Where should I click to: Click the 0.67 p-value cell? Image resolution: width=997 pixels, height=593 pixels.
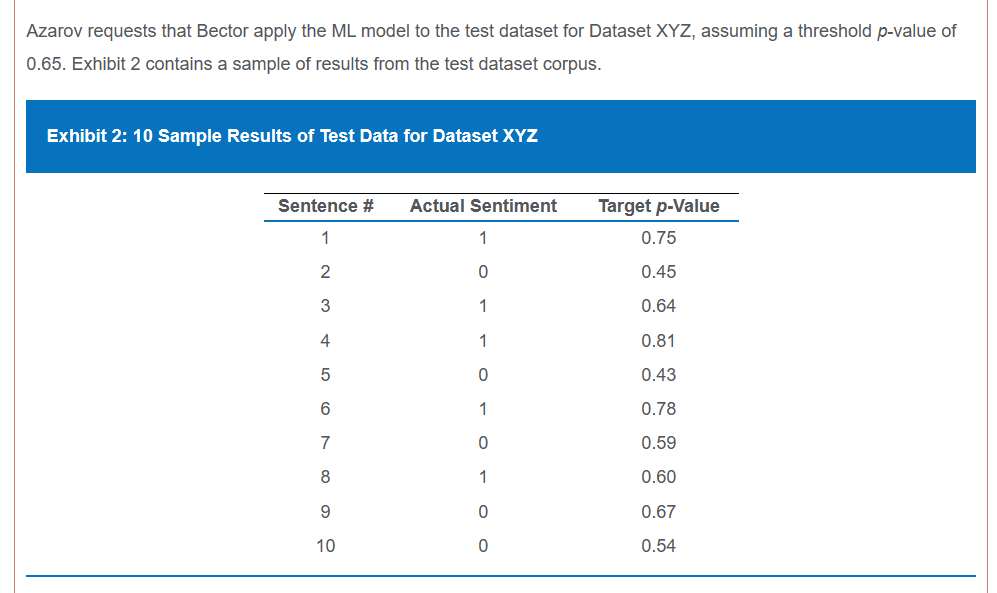(x=658, y=512)
